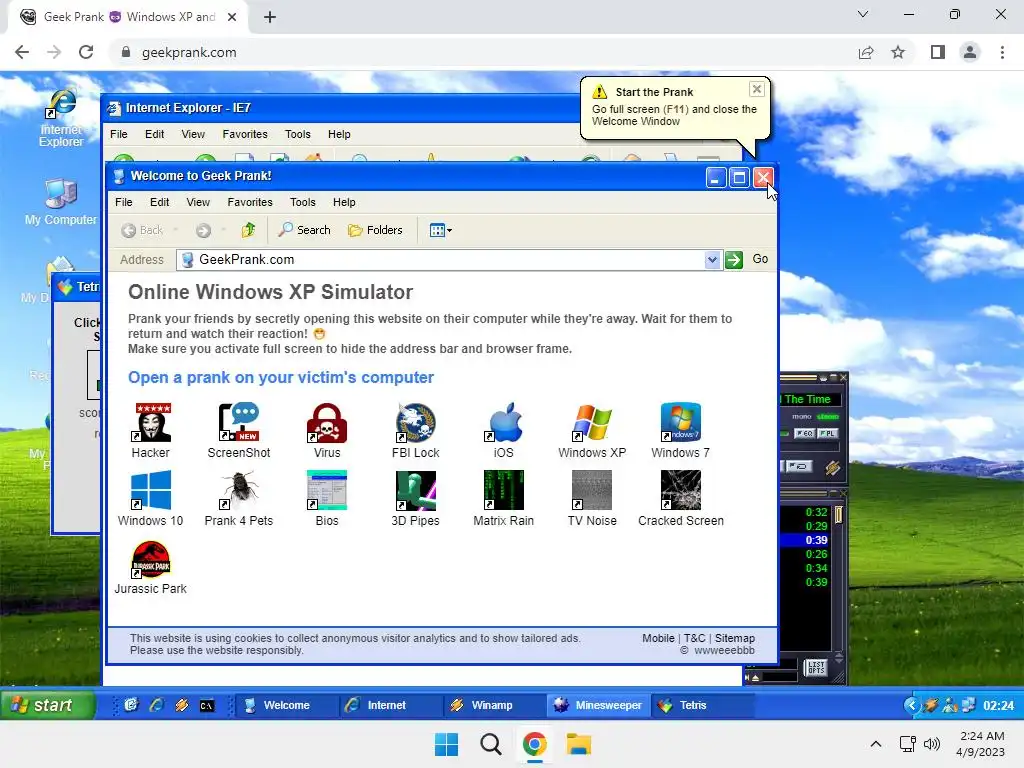1024x768 pixels.
Task: Close the Start the Prank balloon
Action: (x=756, y=89)
